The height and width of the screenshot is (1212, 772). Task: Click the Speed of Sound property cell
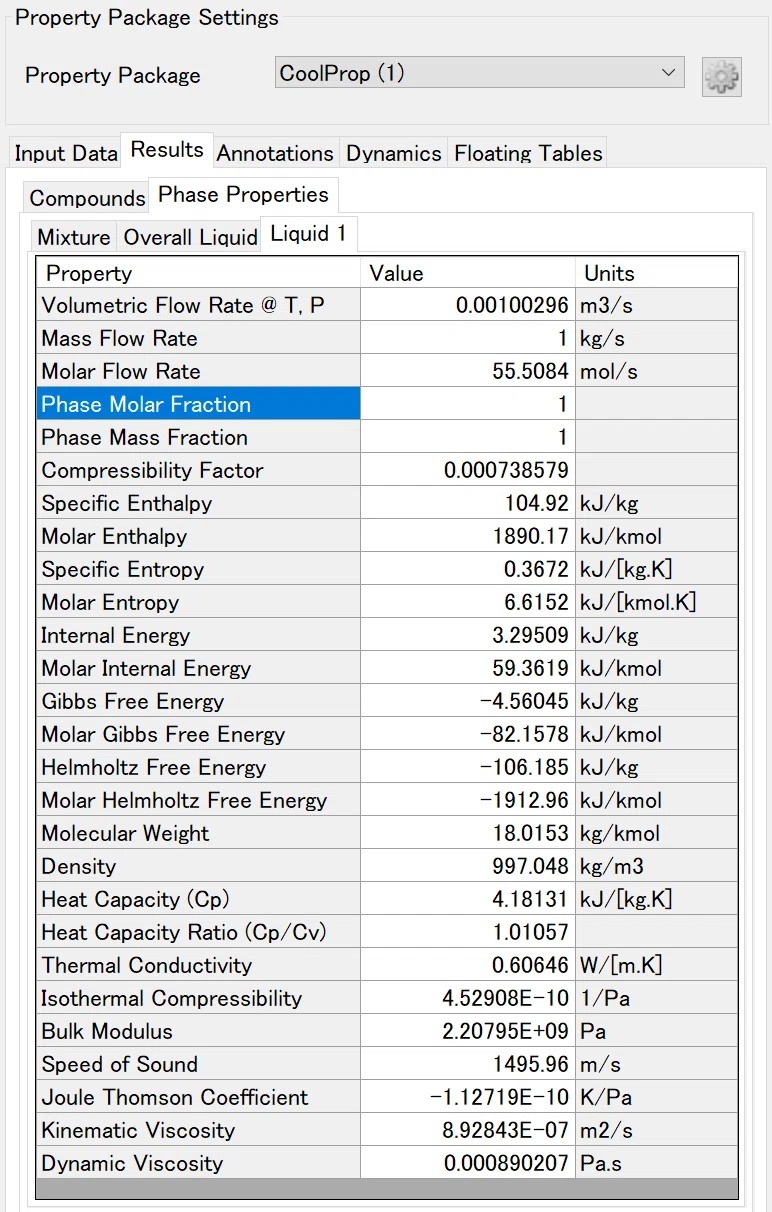[x=198, y=1064]
